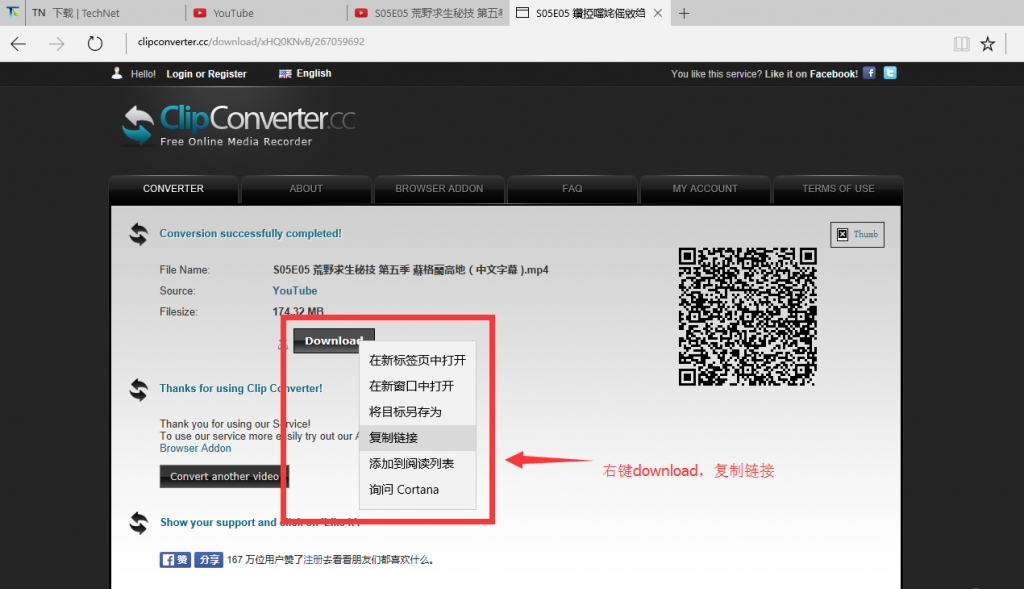Select 在新窗口中打开 in context menu
Image resolution: width=1024 pixels, height=589 pixels.
(x=418, y=386)
